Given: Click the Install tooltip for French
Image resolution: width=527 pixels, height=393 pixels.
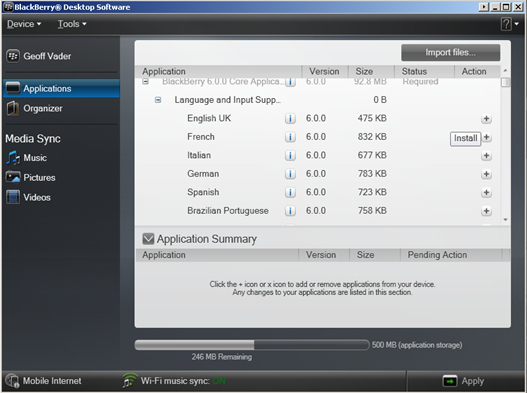Looking at the screenshot, I should 465,138.
